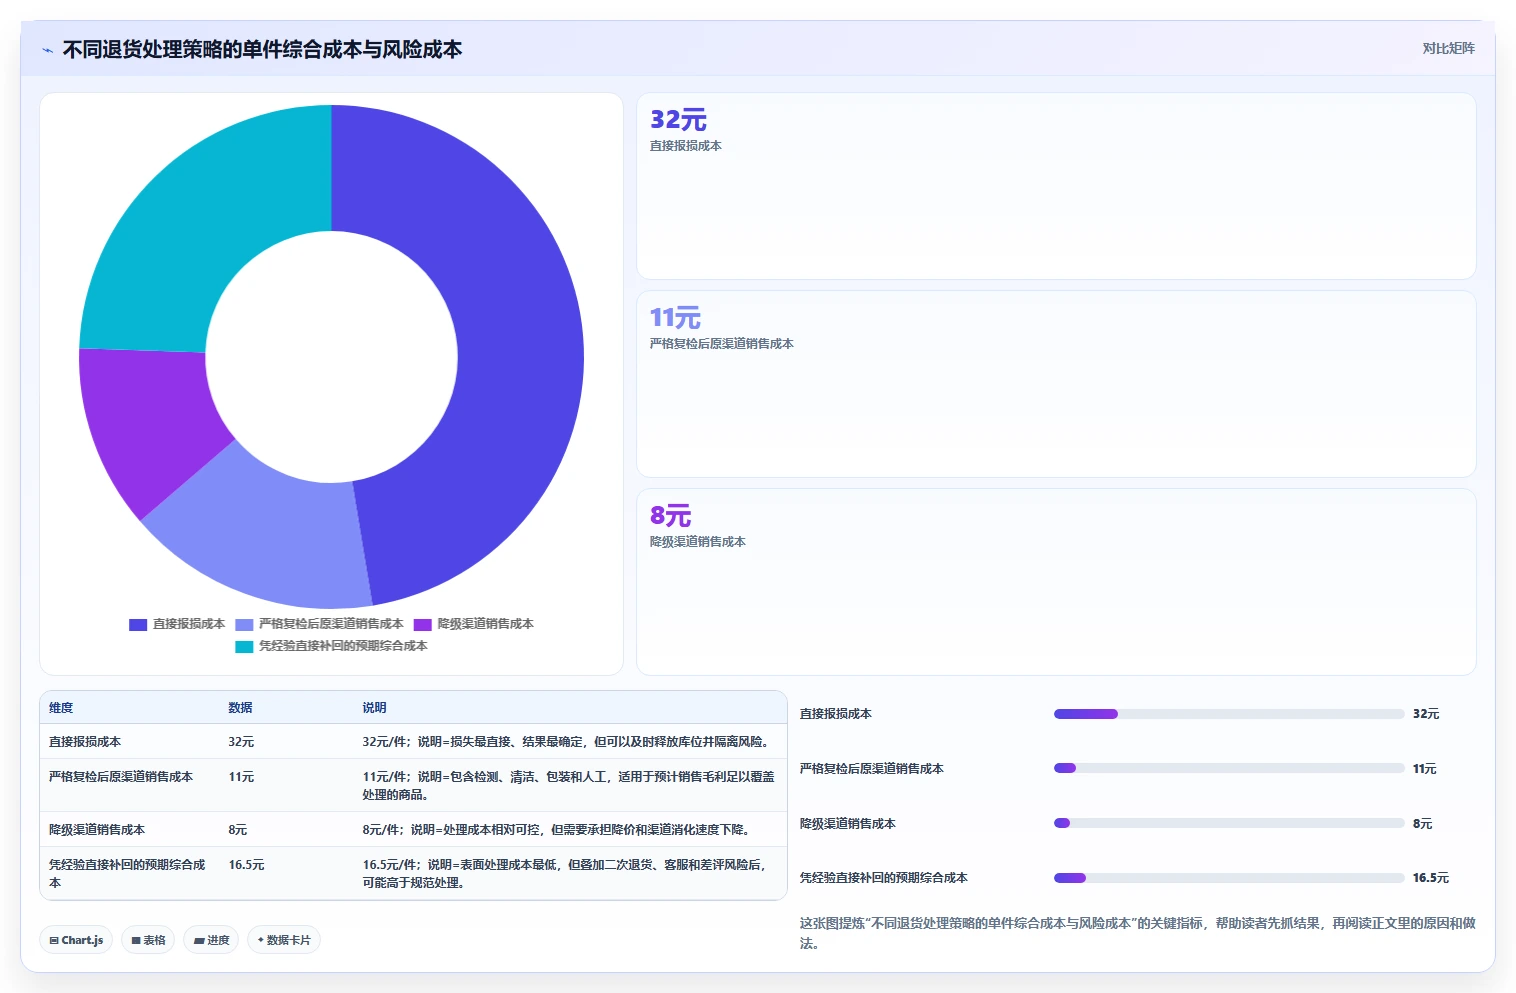The height and width of the screenshot is (993, 1516).
Task: Click table cell 11元 in data column
Action: (x=241, y=777)
